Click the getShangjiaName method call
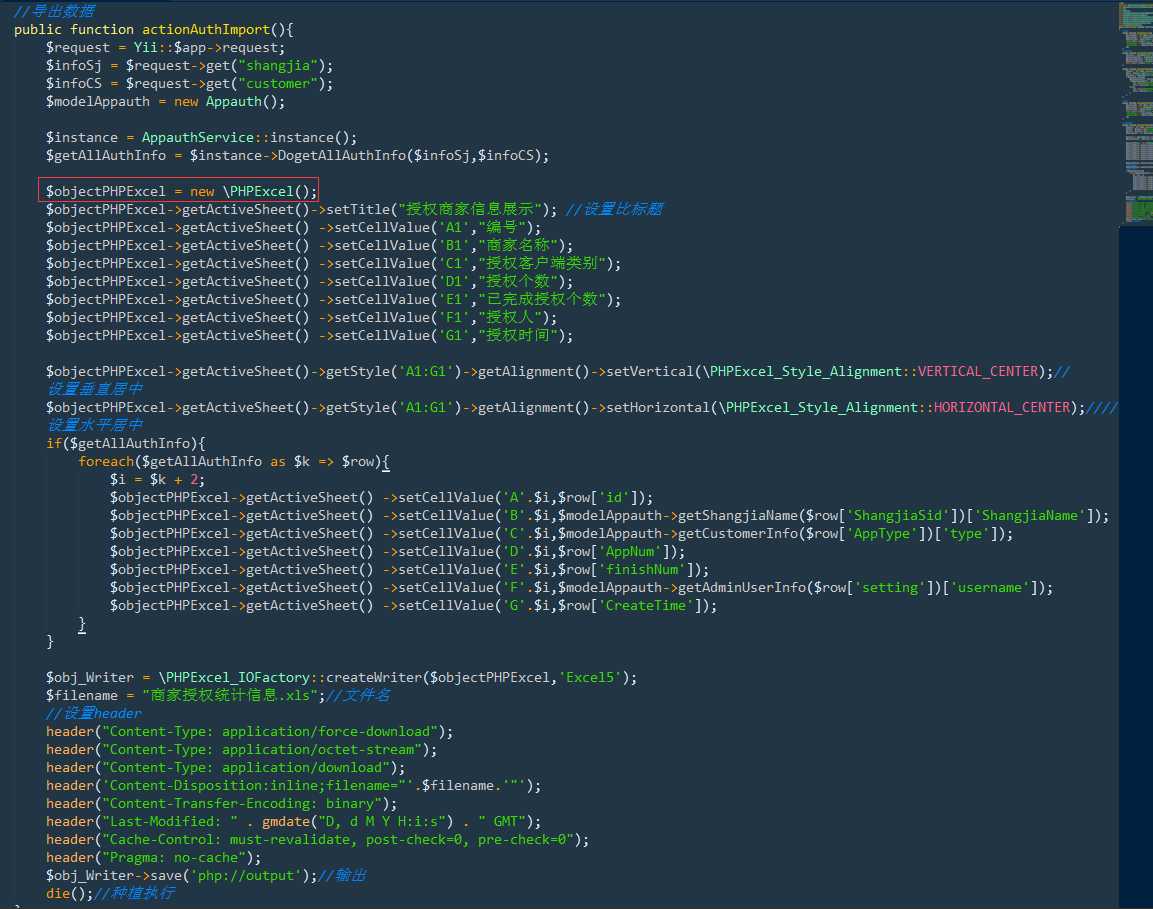Image resolution: width=1153 pixels, height=909 pixels. point(738,516)
